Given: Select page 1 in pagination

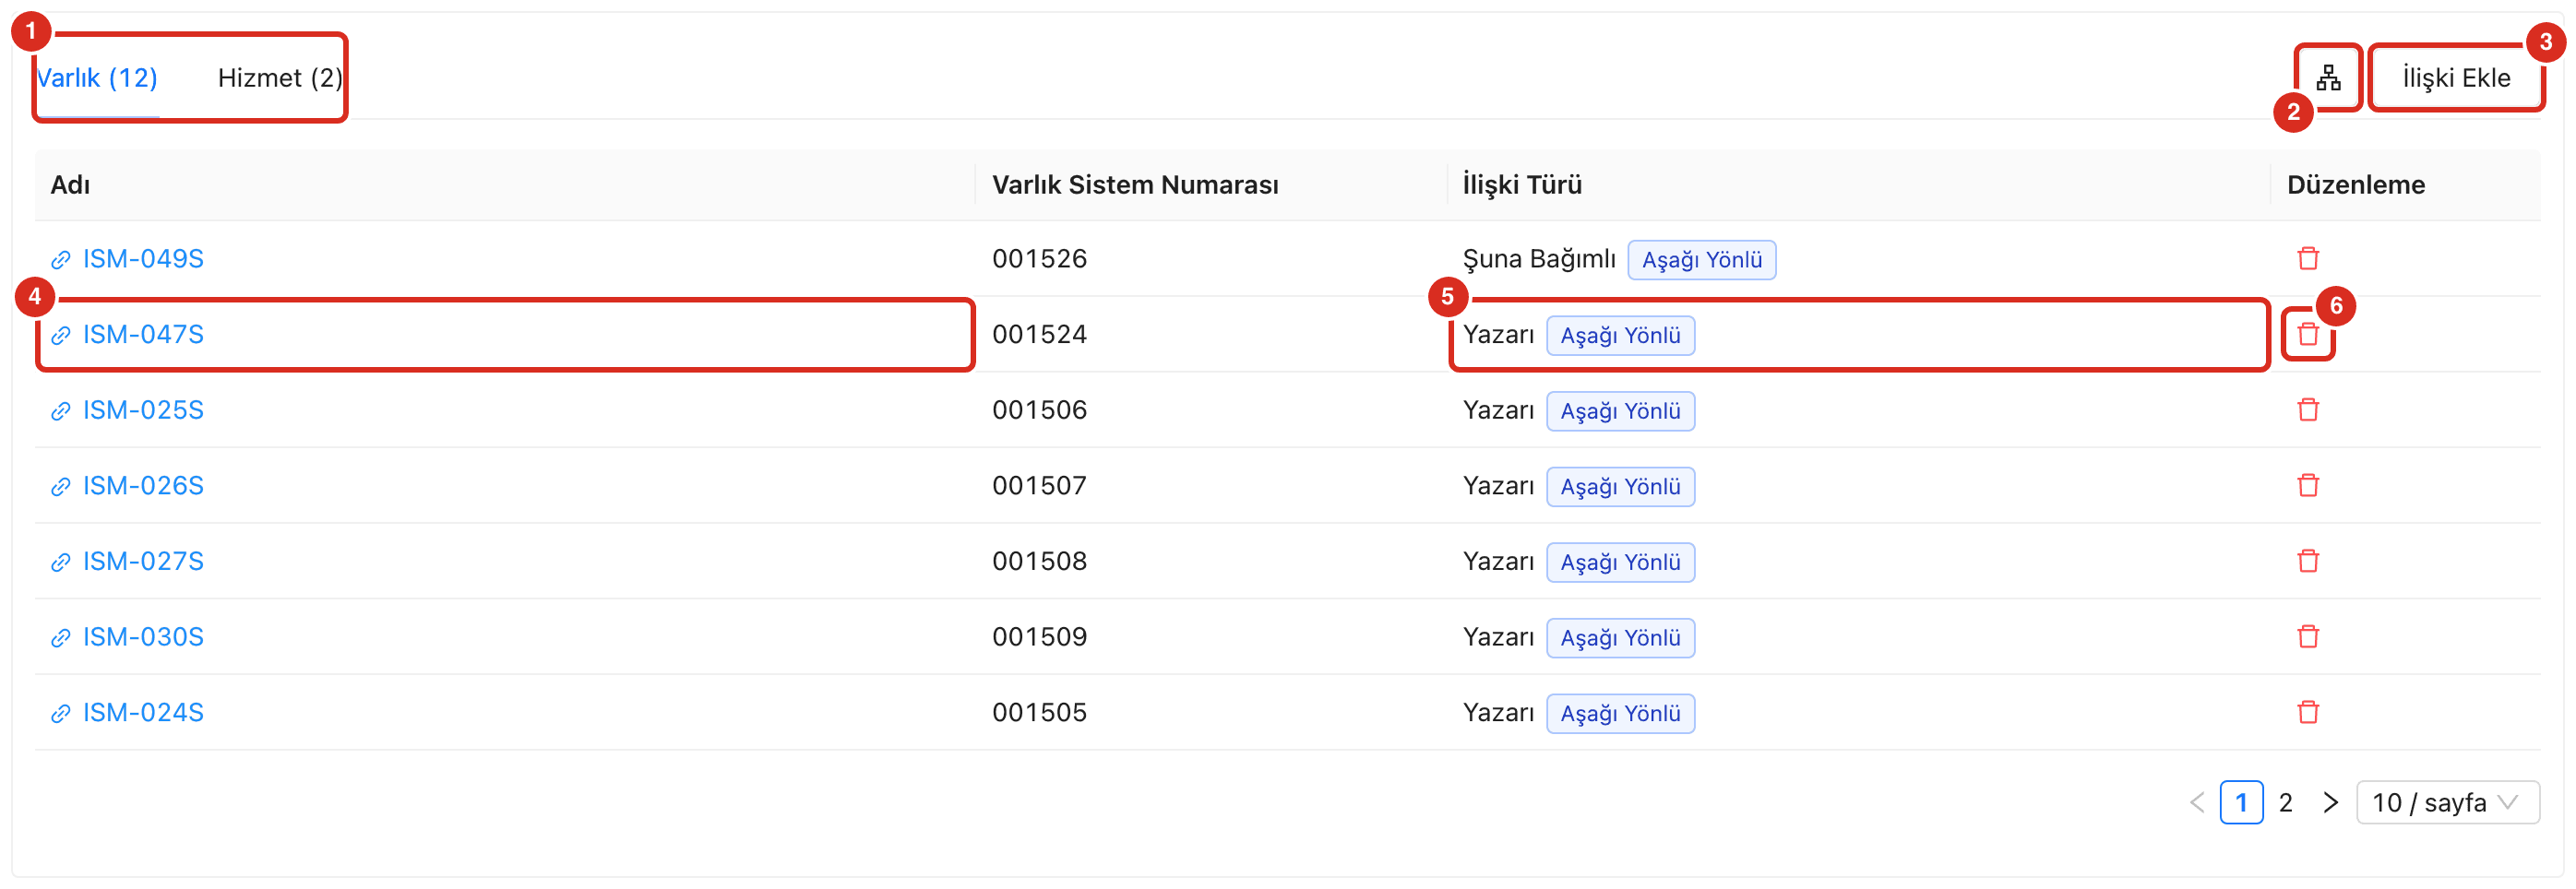Looking at the screenshot, I should click(2241, 803).
